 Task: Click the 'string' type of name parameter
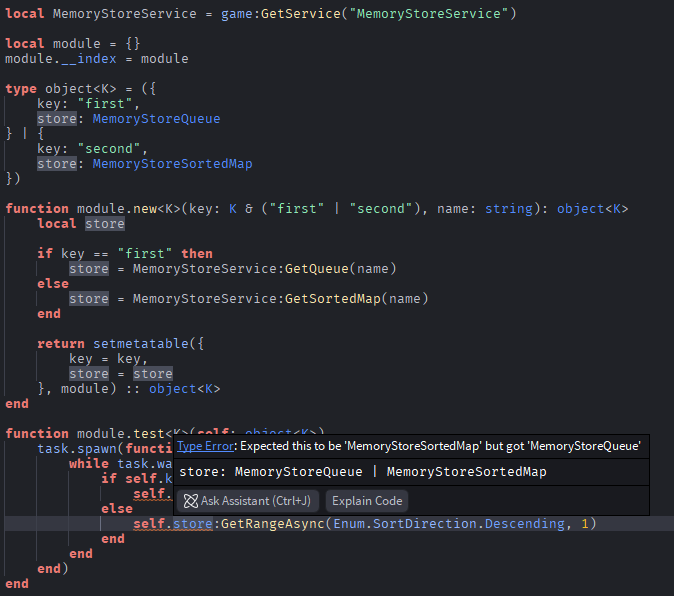(x=509, y=209)
